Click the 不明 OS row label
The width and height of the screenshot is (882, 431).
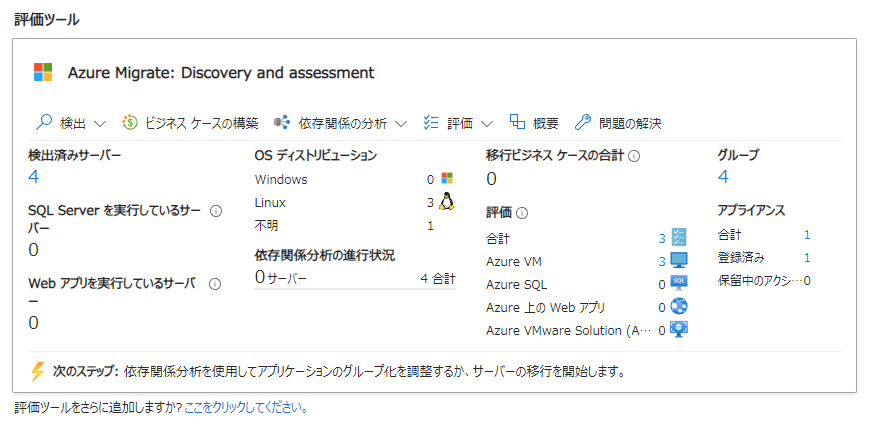tap(266, 226)
